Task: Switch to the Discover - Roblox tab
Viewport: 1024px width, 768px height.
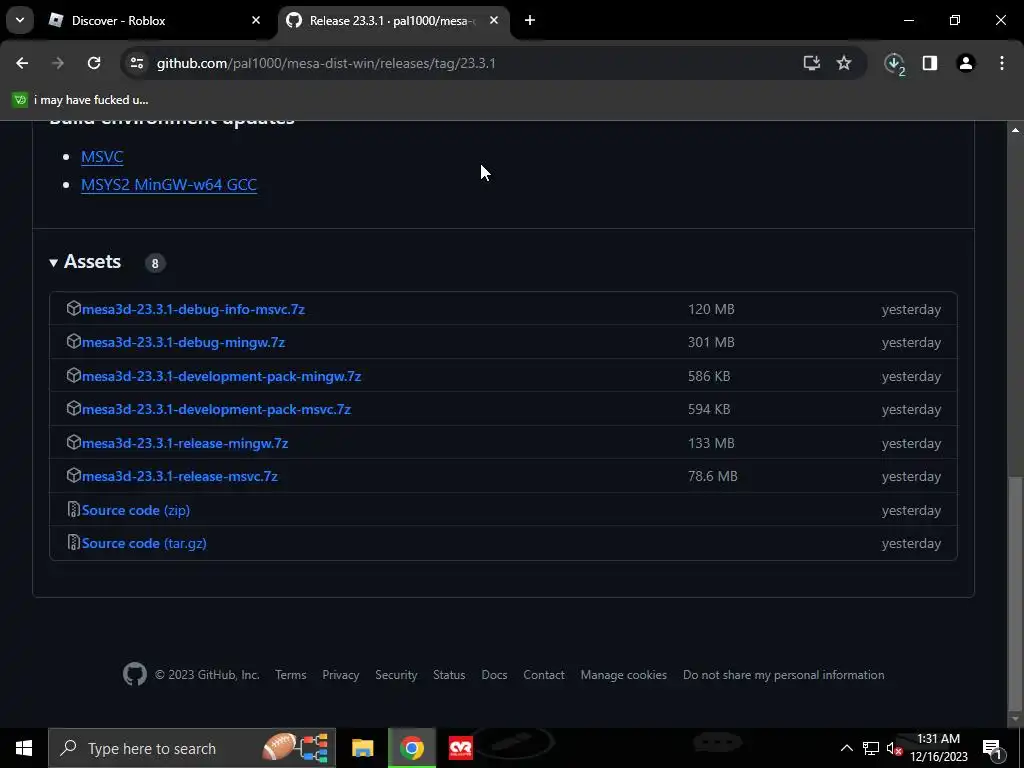Action: coord(155,20)
